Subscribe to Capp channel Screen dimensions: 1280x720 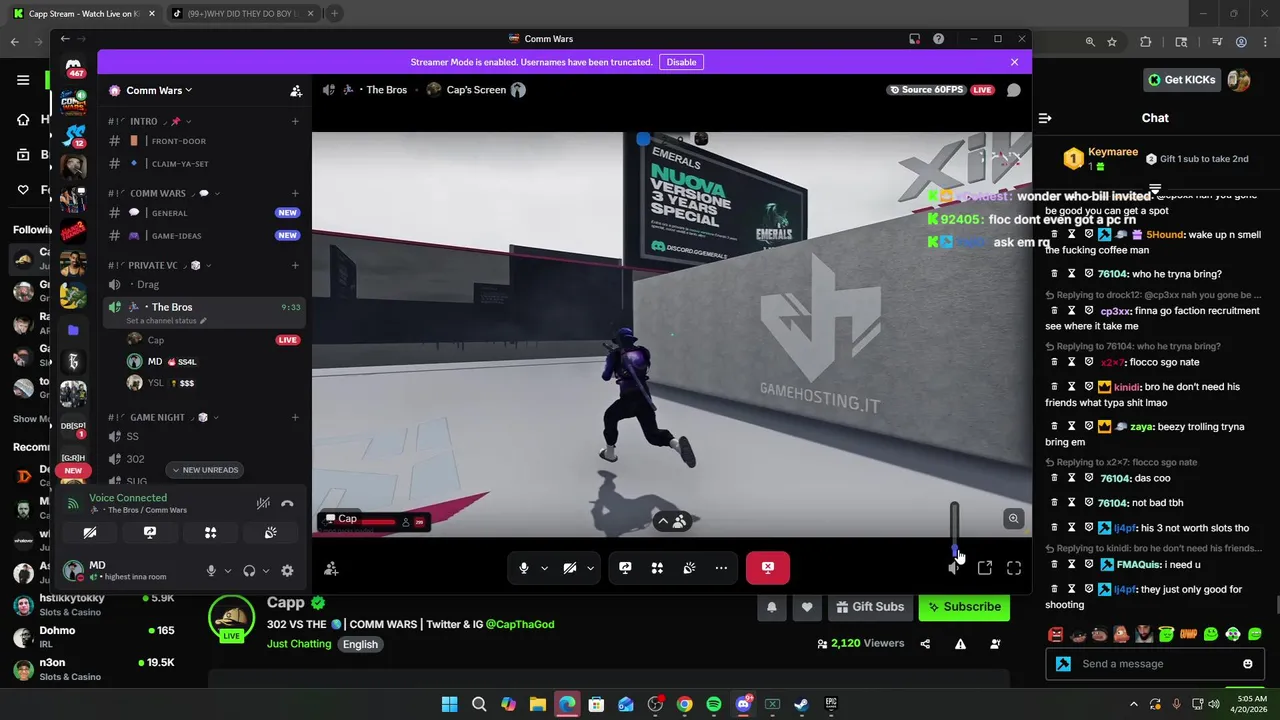tap(964, 606)
